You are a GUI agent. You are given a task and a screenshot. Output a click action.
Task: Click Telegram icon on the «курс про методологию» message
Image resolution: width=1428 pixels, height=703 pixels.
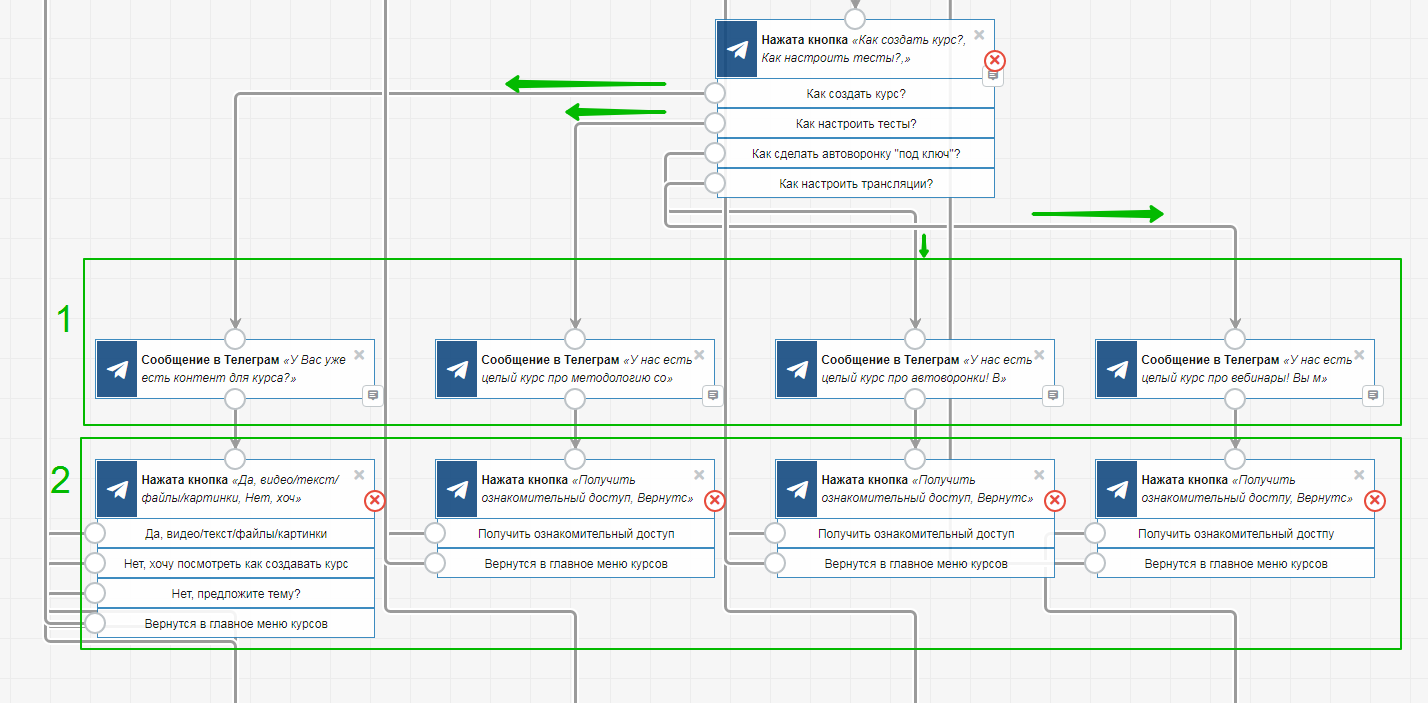[457, 369]
